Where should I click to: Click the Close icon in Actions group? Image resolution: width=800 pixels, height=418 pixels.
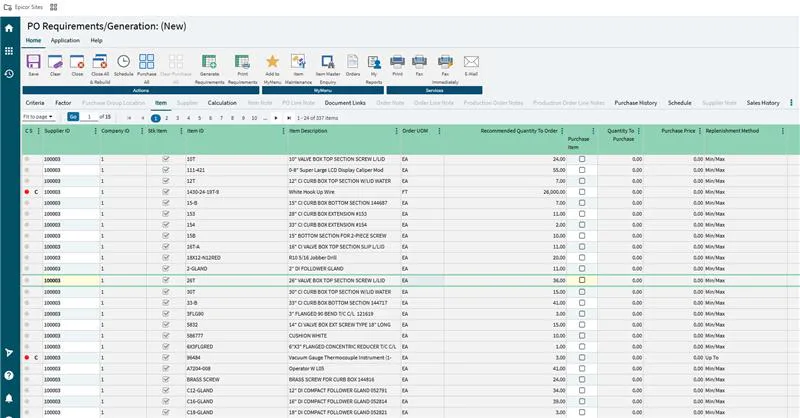pyautogui.click(x=77, y=62)
